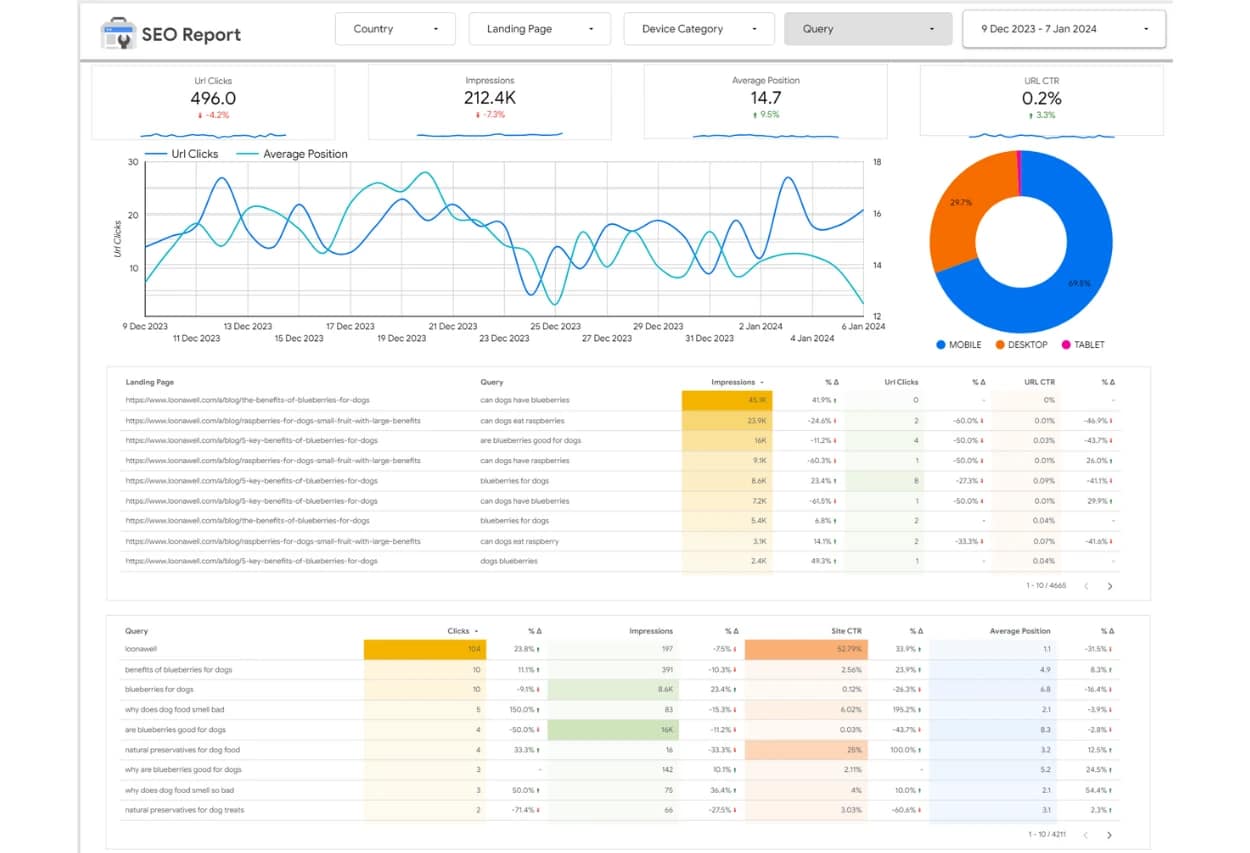Click the Url Clicks scorecard value 496.0
The height and width of the screenshot is (853, 1250).
[213, 98]
